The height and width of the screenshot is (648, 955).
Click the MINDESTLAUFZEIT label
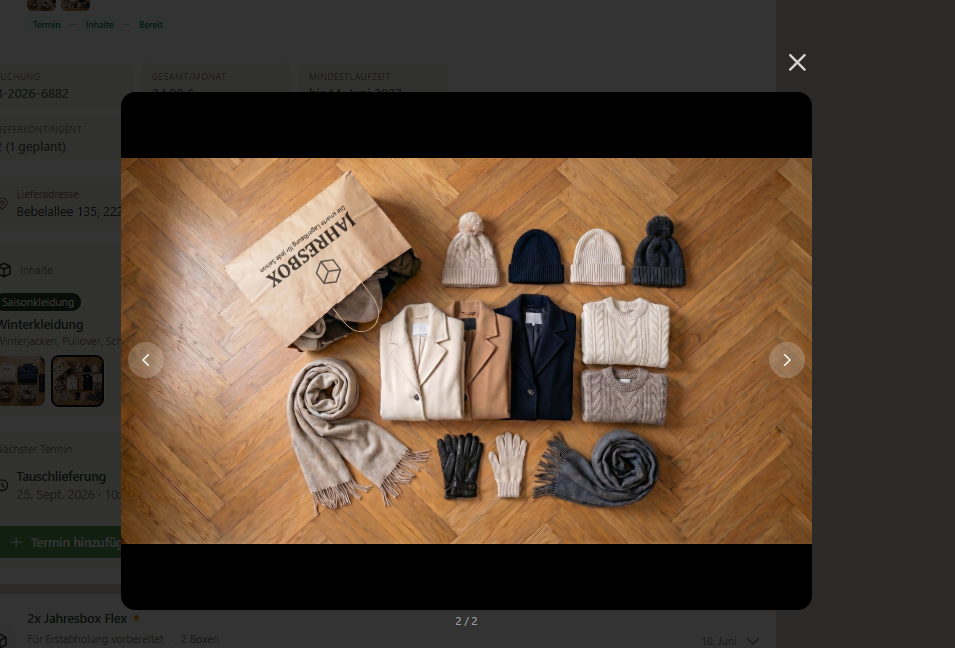[x=350, y=77]
